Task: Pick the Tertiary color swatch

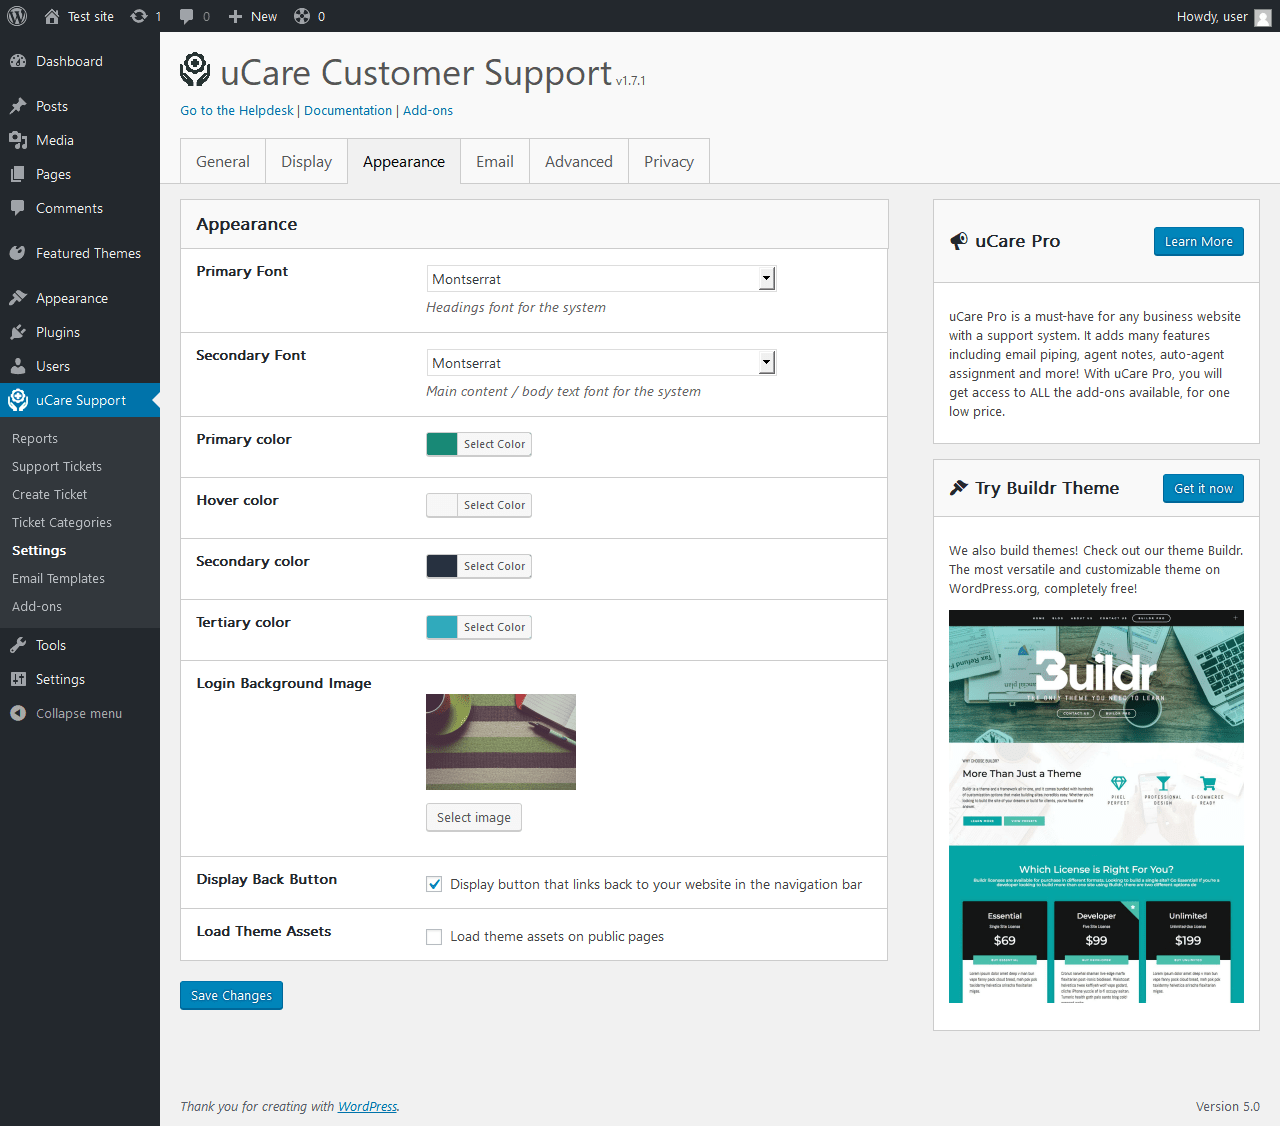Action: 442,627
